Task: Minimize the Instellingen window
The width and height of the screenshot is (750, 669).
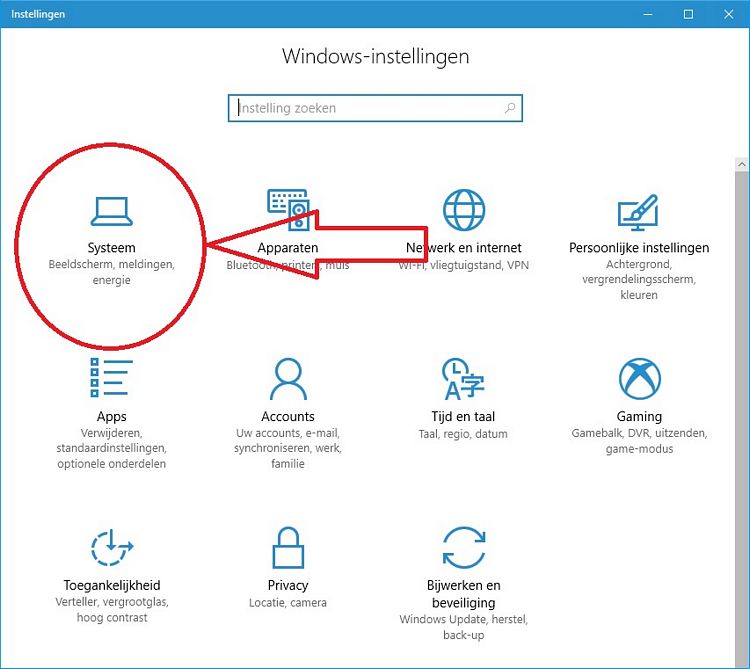Action: 648,14
